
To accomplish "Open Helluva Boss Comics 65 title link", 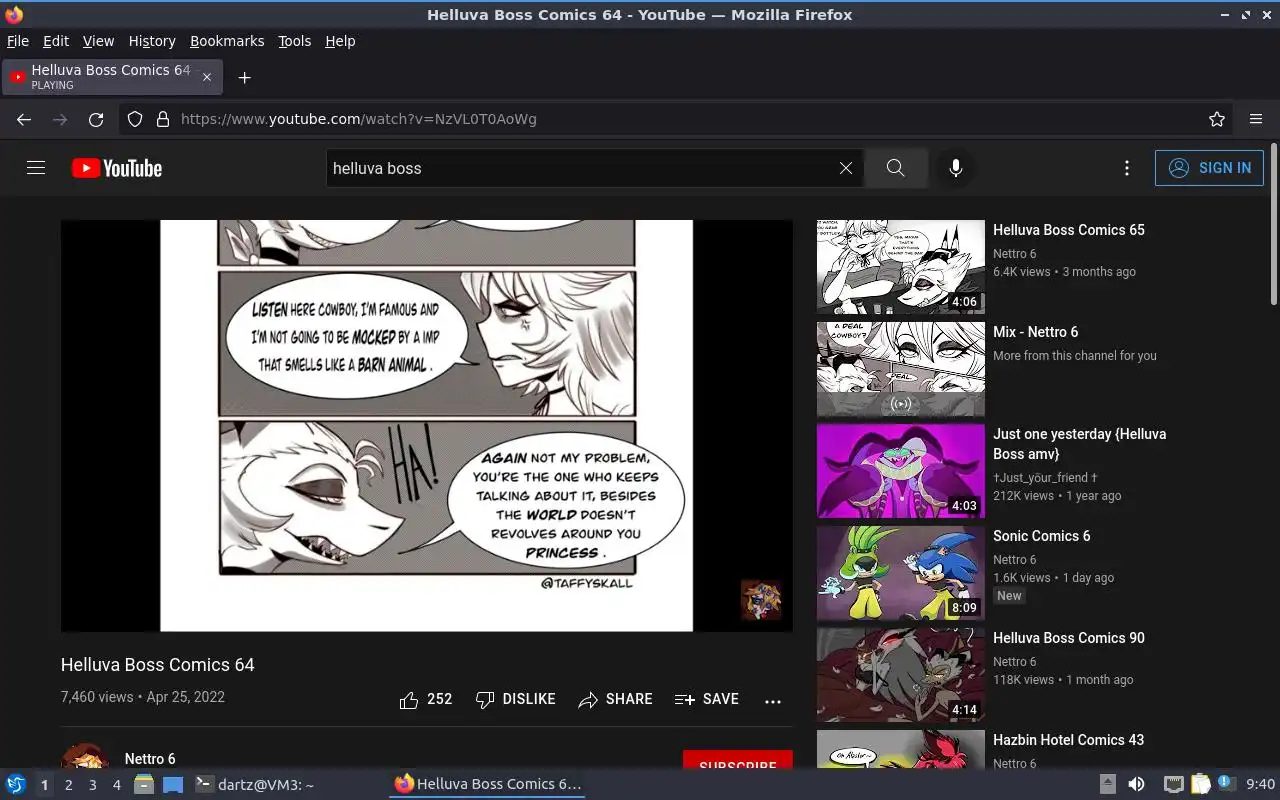I will point(1068,230).
